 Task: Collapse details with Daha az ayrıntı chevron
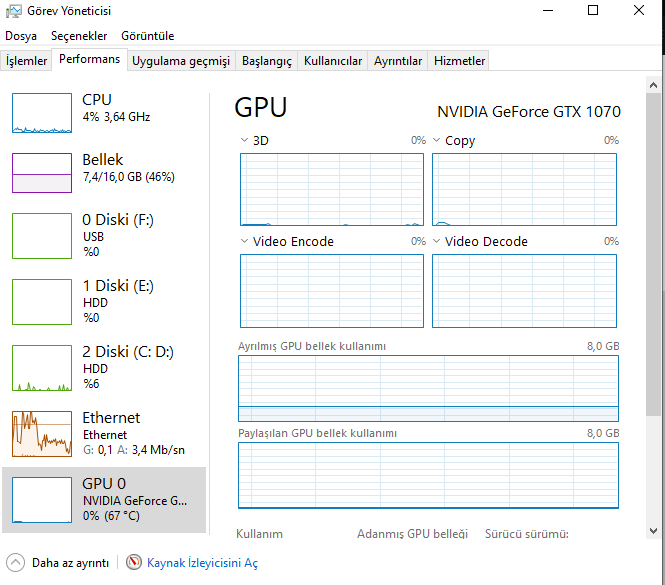click(x=15, y=563)
